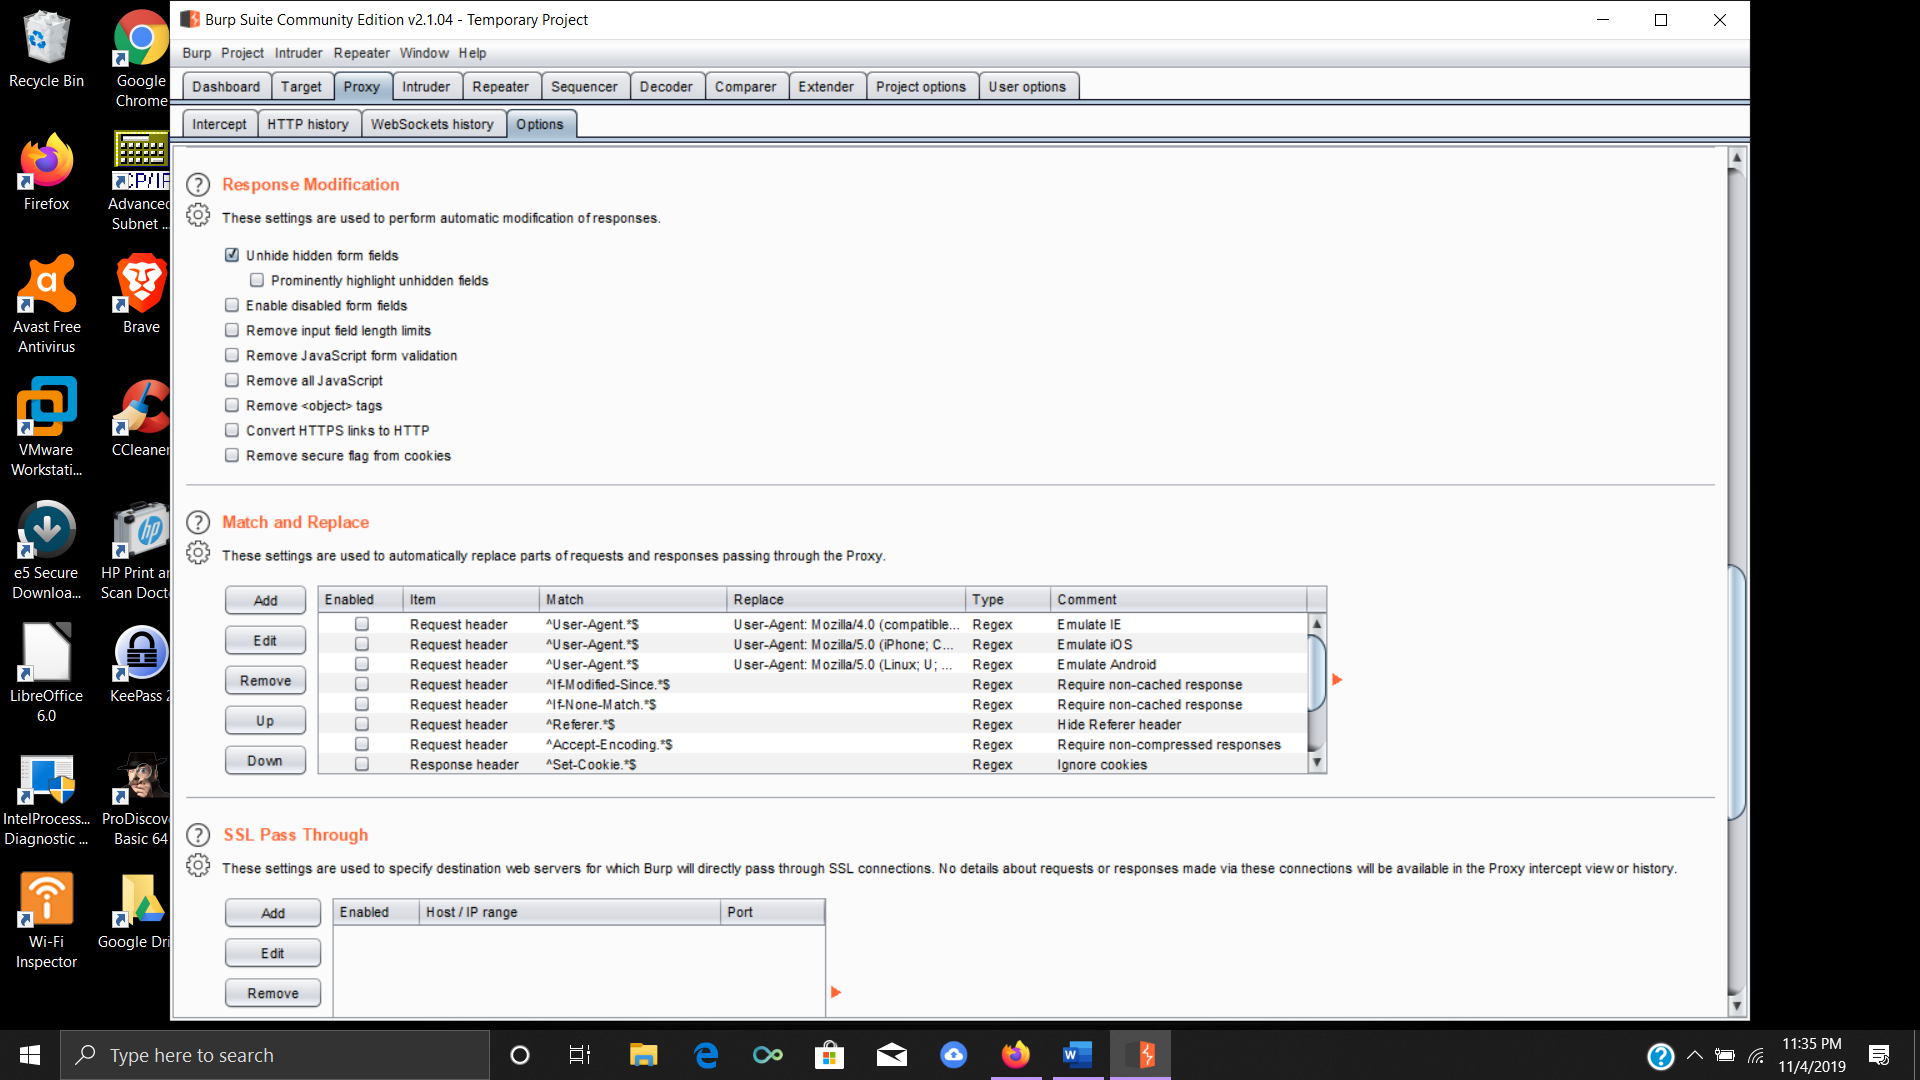Click the Down button for rules
The height and width of the screenshot is (1080, 1920).
[265, 760]
